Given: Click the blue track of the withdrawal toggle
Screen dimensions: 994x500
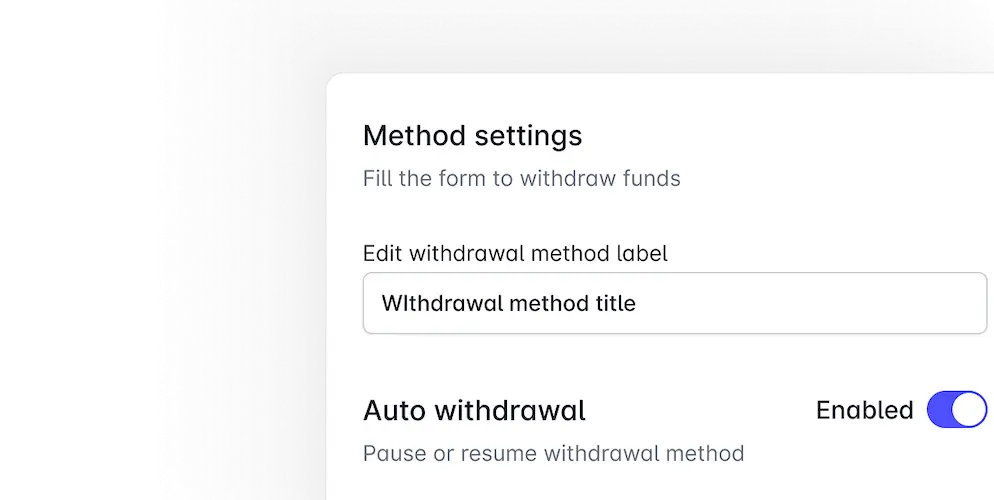Looking at the screenshot, I should click(x=940, y=410).
